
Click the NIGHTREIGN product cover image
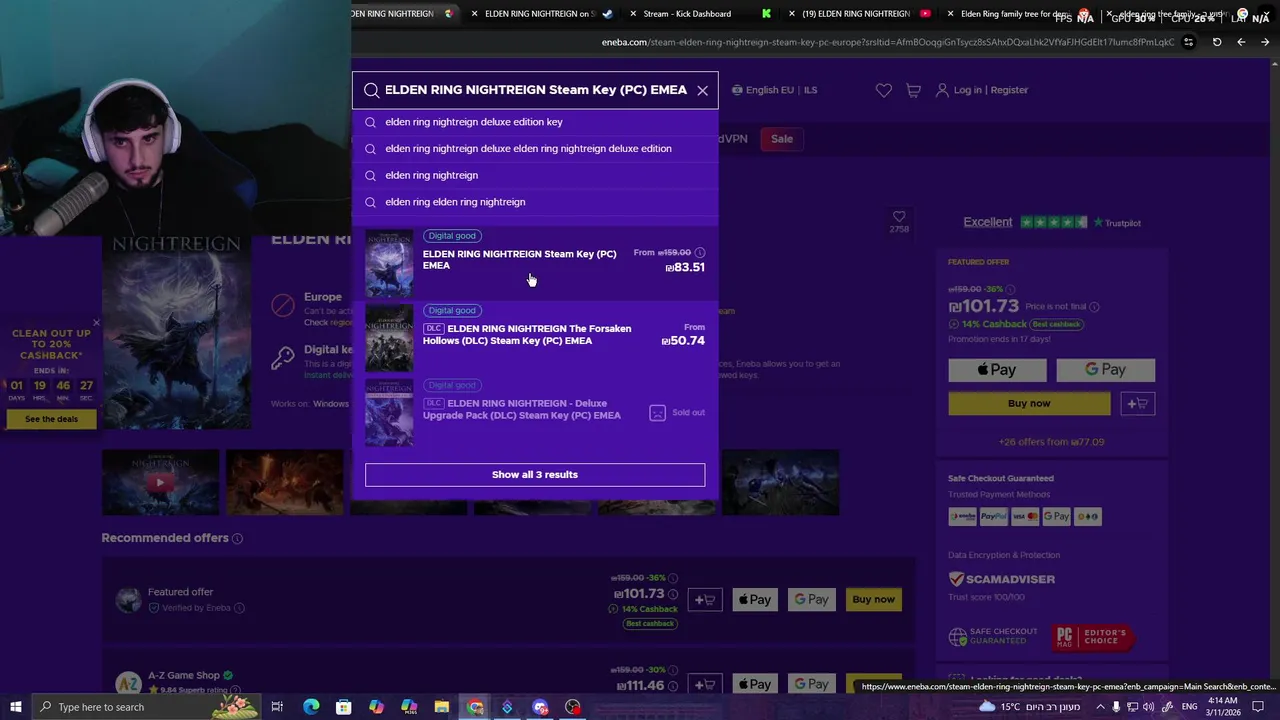[x=176, y=330]
